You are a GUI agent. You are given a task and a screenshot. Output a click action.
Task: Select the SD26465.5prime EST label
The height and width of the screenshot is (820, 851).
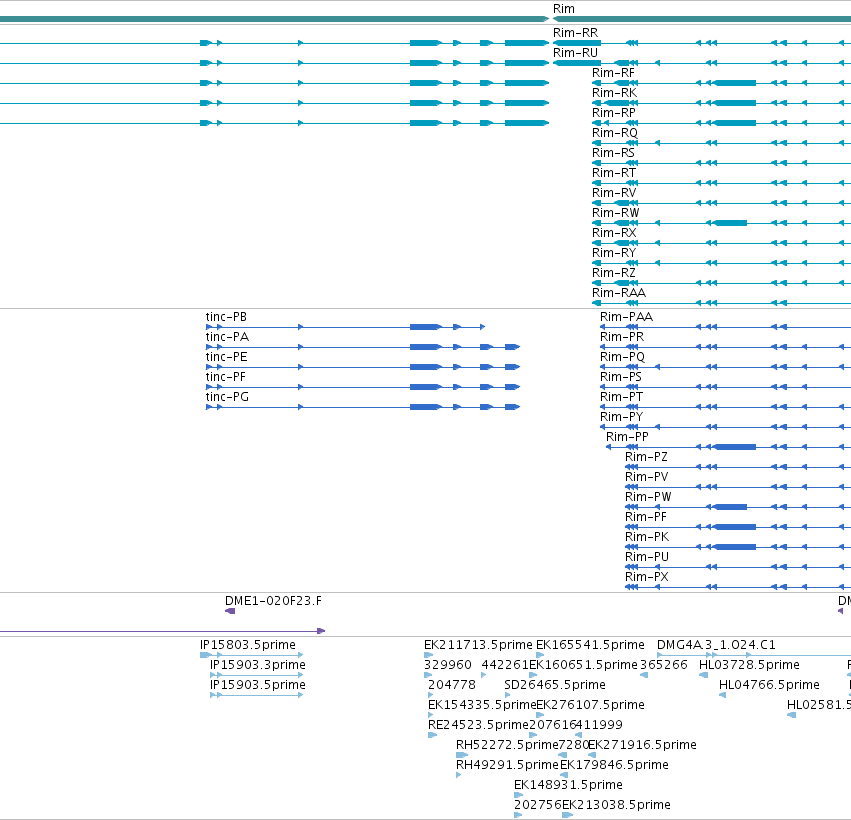pyautogui.click(x=555, y=685)
